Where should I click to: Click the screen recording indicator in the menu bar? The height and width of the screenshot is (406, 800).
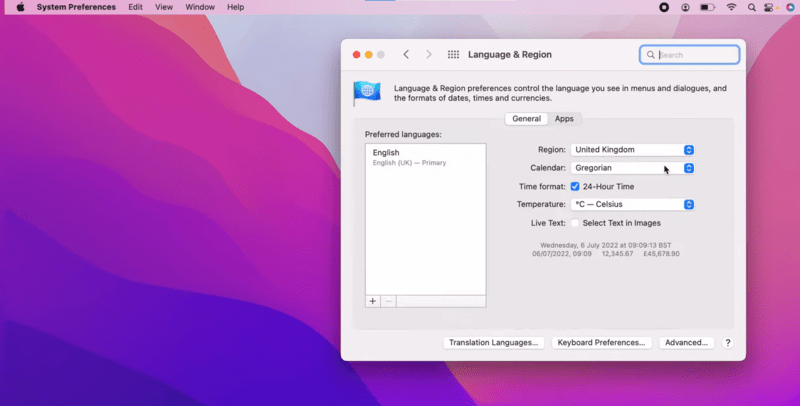point(664,7)
